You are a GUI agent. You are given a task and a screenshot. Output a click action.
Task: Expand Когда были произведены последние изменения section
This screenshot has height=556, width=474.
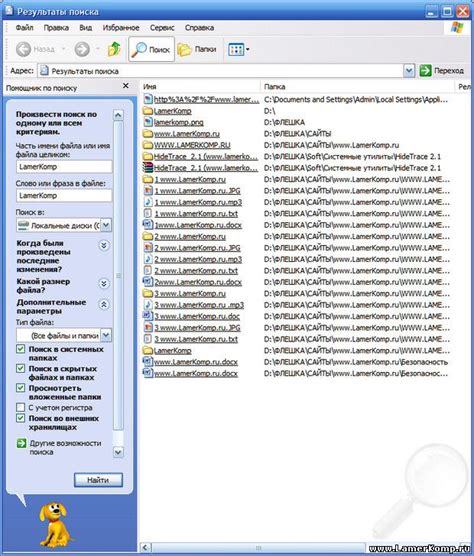104,245
